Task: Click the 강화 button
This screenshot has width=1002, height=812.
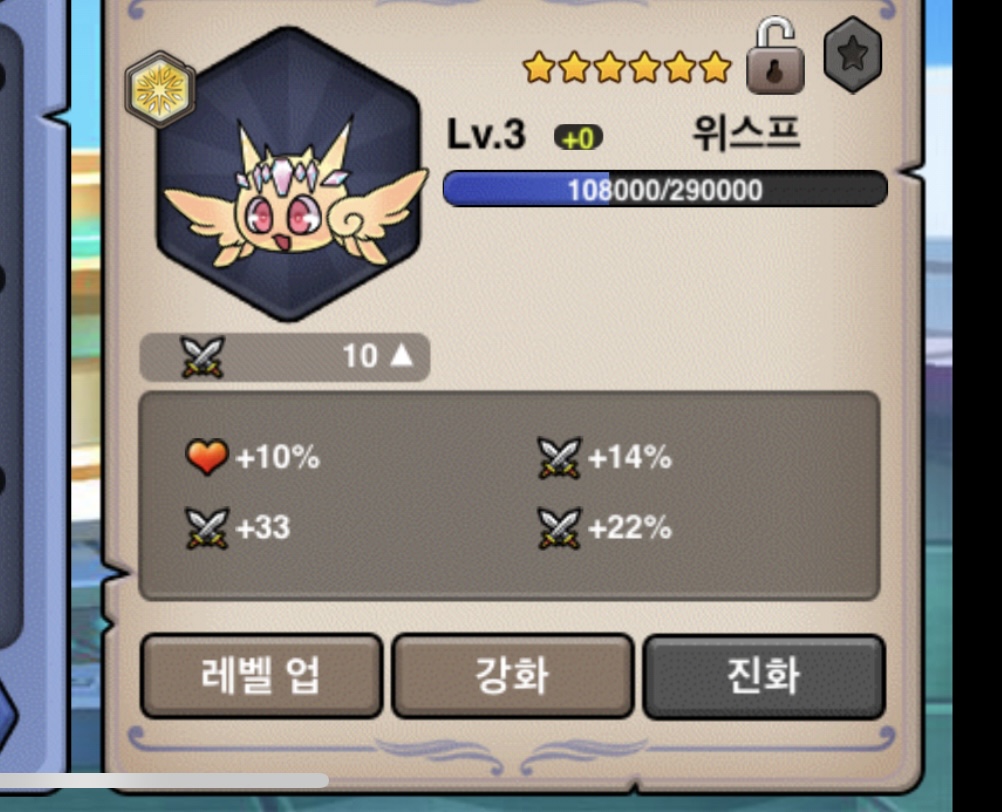Action: [x=512, y=675]
